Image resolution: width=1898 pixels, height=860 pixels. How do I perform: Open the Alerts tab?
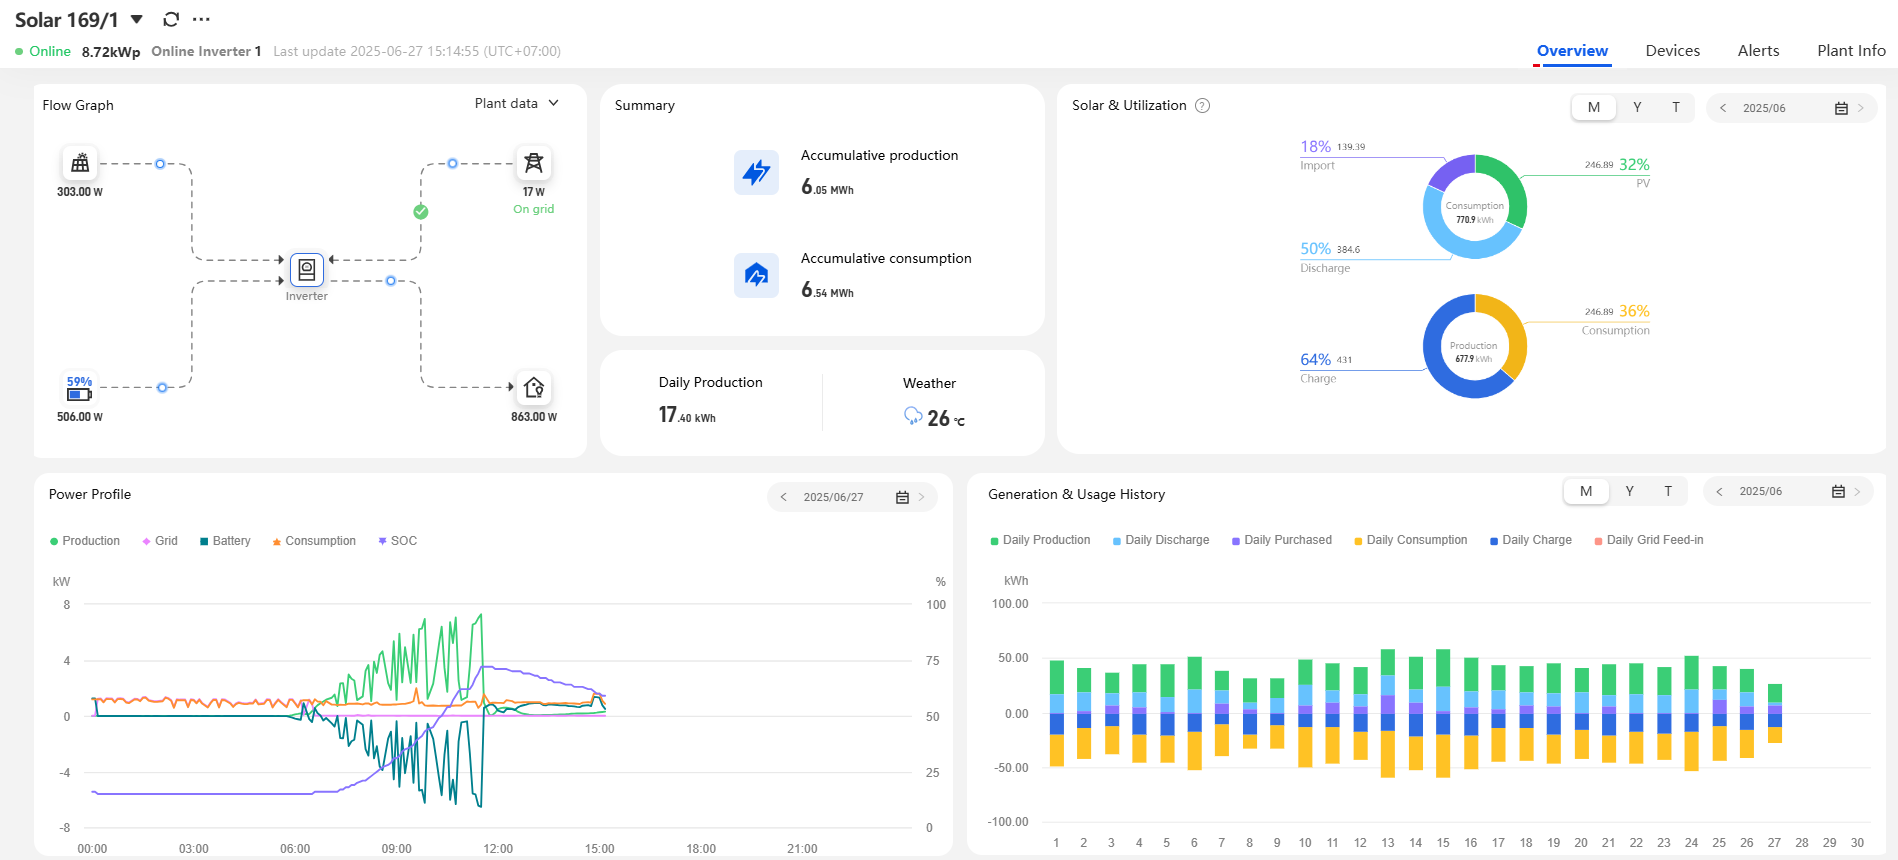(x=1758, y=51)
